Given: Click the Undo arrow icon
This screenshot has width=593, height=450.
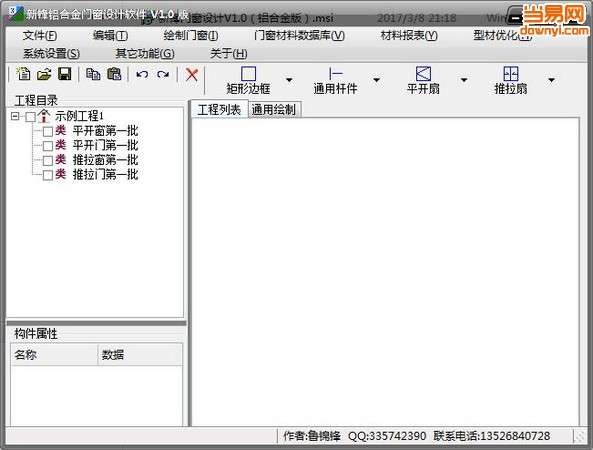Looking at the screenshot, I should (142, 74).
